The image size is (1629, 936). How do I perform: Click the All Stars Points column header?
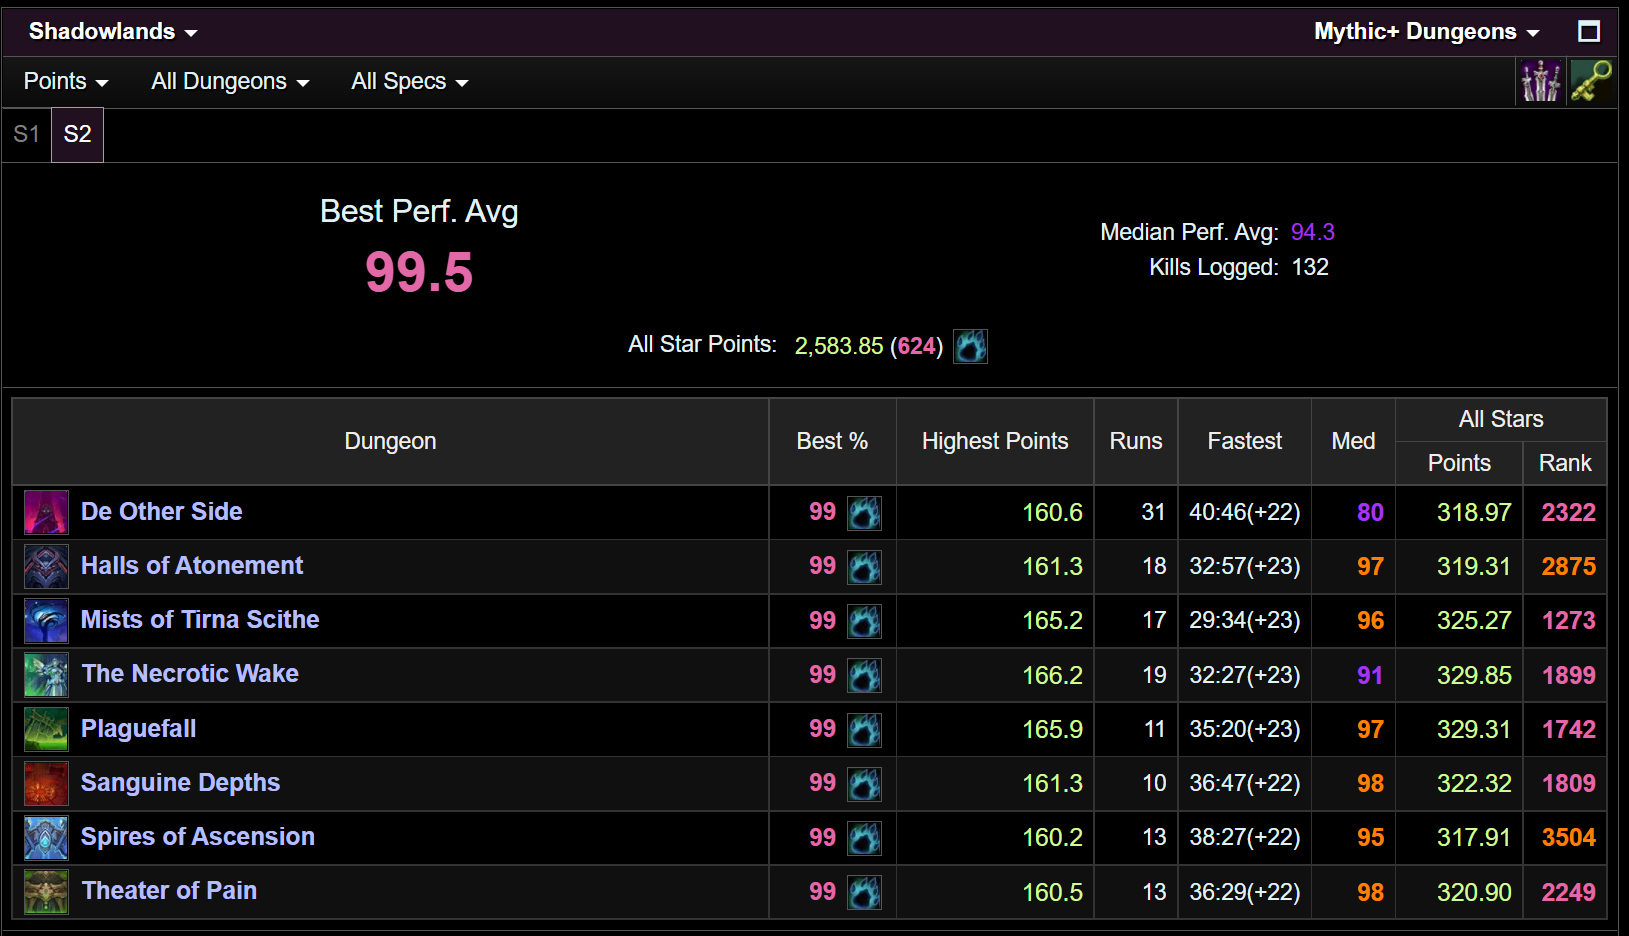(x=1459, y=463)
